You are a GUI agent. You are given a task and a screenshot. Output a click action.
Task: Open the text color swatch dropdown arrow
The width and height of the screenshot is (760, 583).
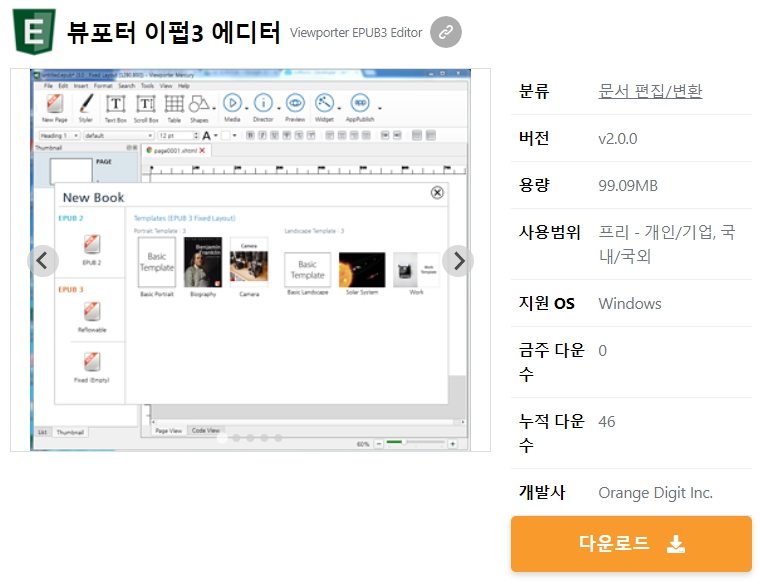tap(235, 136)
